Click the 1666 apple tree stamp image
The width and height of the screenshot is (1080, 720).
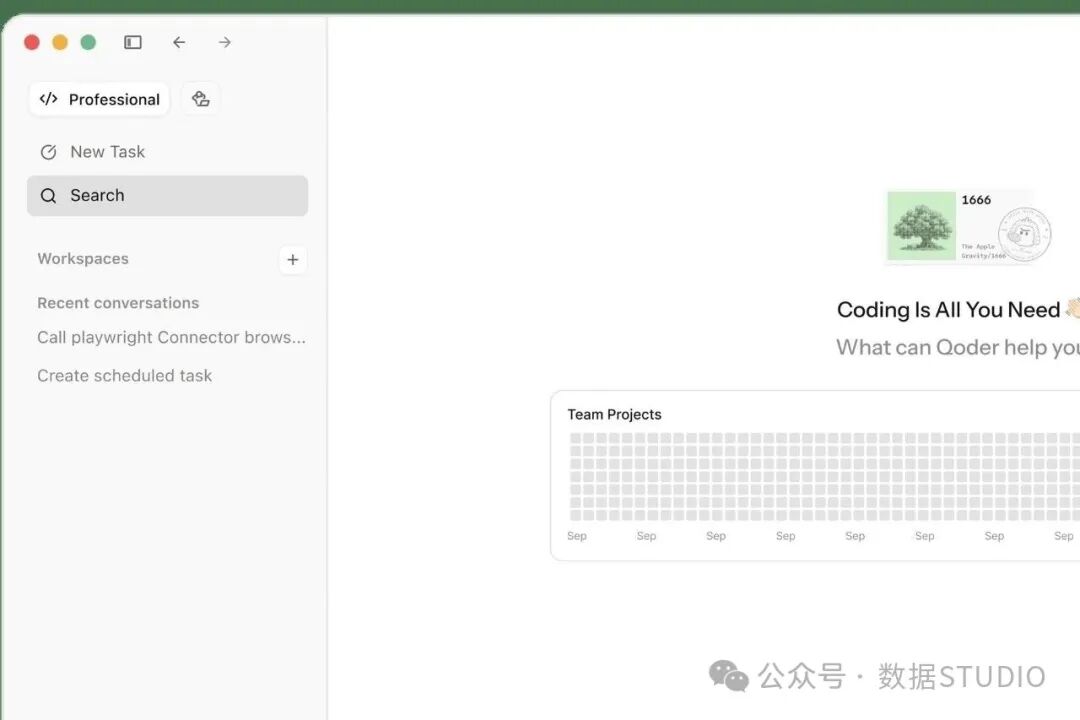[x=968, y=226]
